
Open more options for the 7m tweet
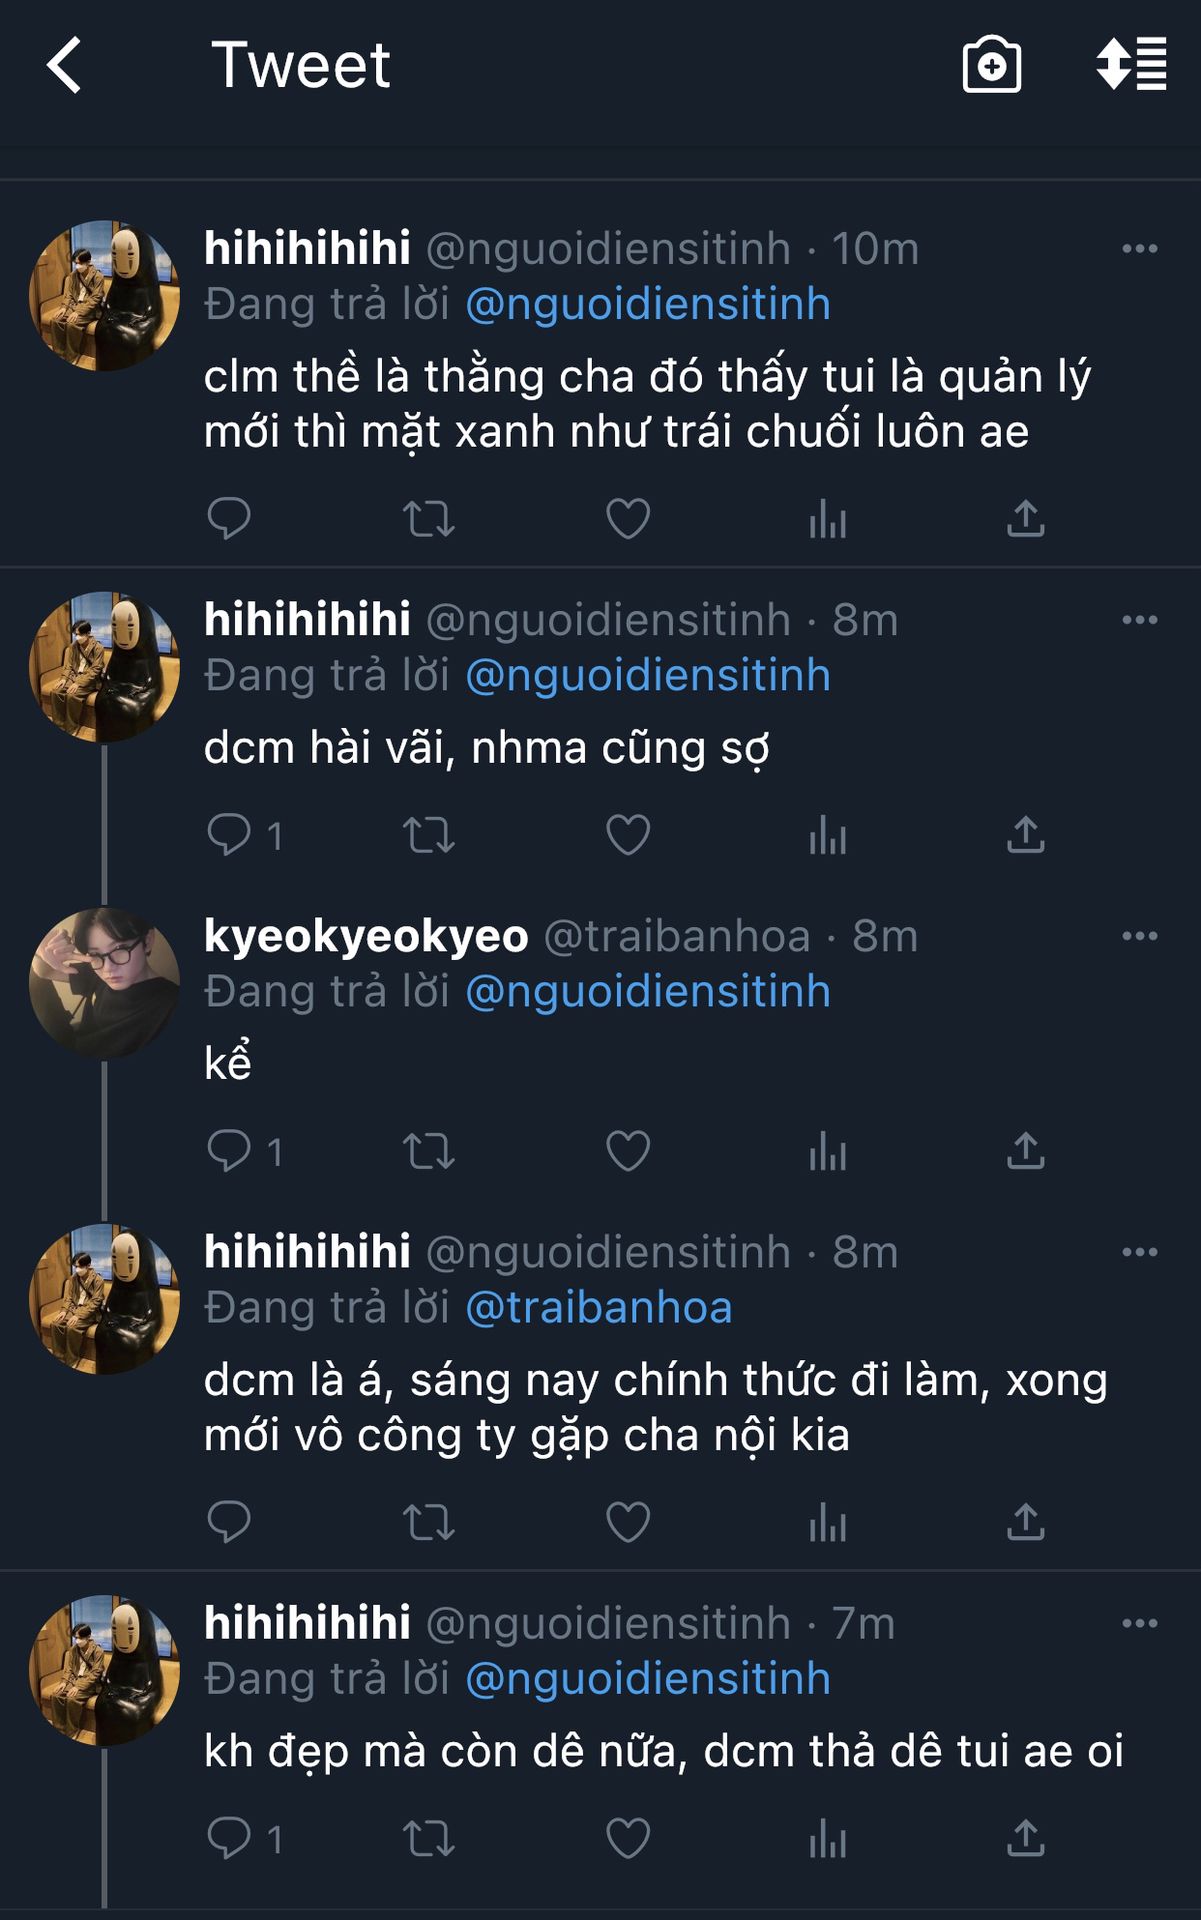(1139, 1624)
